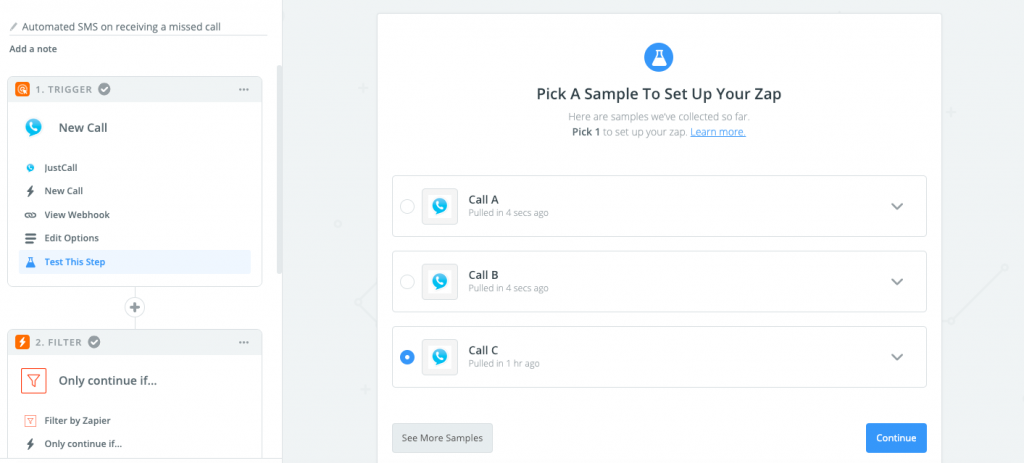Click the plus icon between trigger and filter
The height and width of the screenshot is (463, 1024).
point(135,308)
